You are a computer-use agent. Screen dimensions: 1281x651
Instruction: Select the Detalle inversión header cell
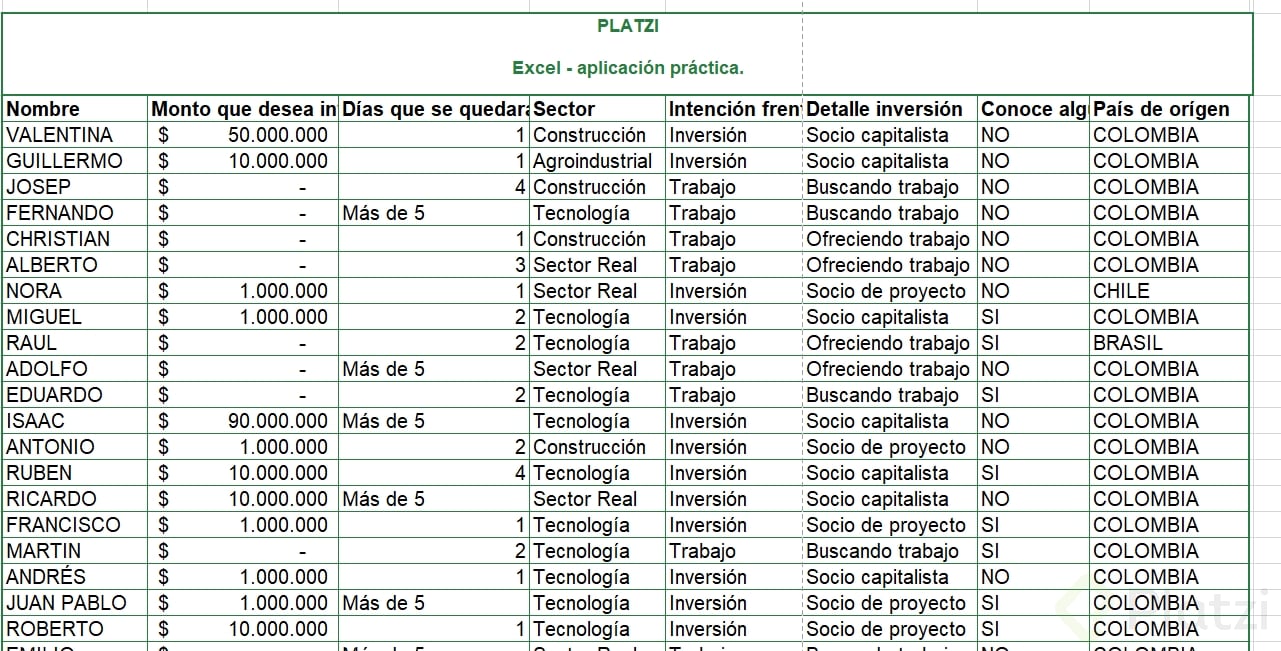(884, 109)
